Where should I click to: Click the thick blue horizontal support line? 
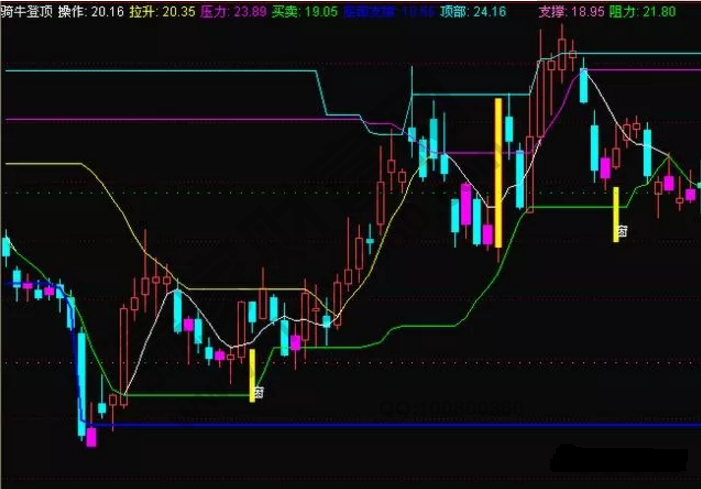point(393,425)
